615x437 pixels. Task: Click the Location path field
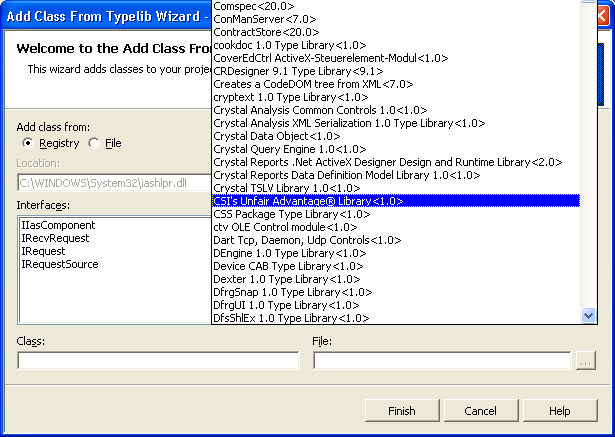pyautogui.click(x=115, y=183)
